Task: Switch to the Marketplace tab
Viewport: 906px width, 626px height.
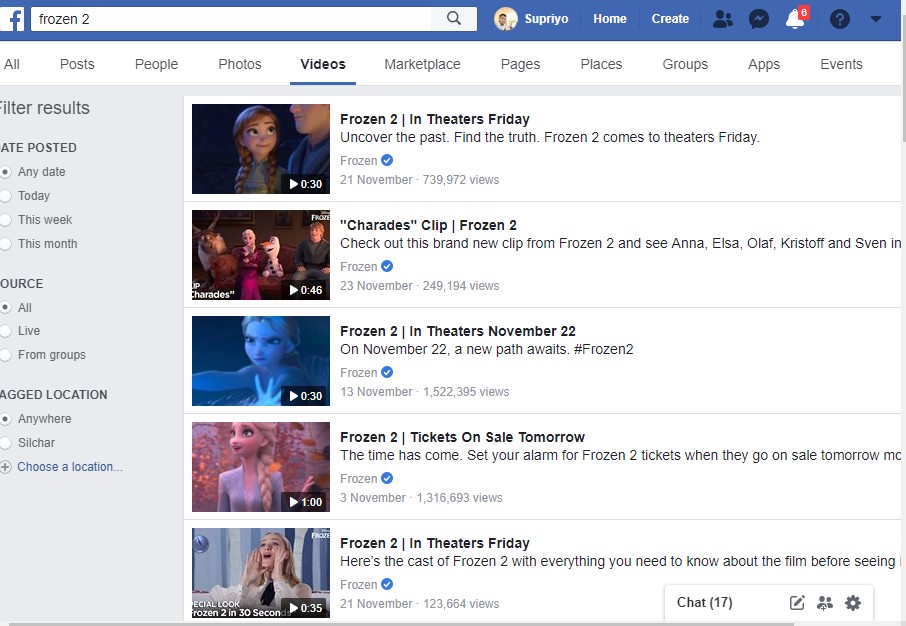Action: click(422, 64)
